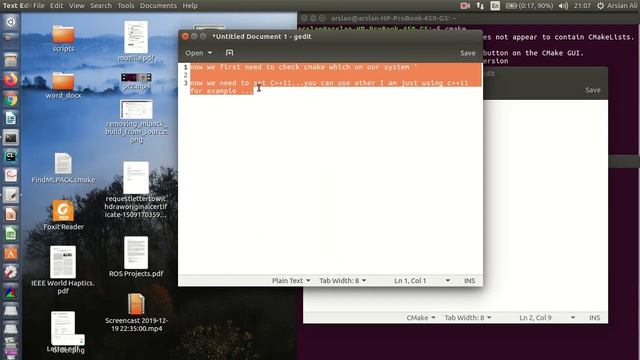The image size is (640, 360).
Task: Open the Ln 1, Col 1 position dropdown
Action: (x=422, y=281)
